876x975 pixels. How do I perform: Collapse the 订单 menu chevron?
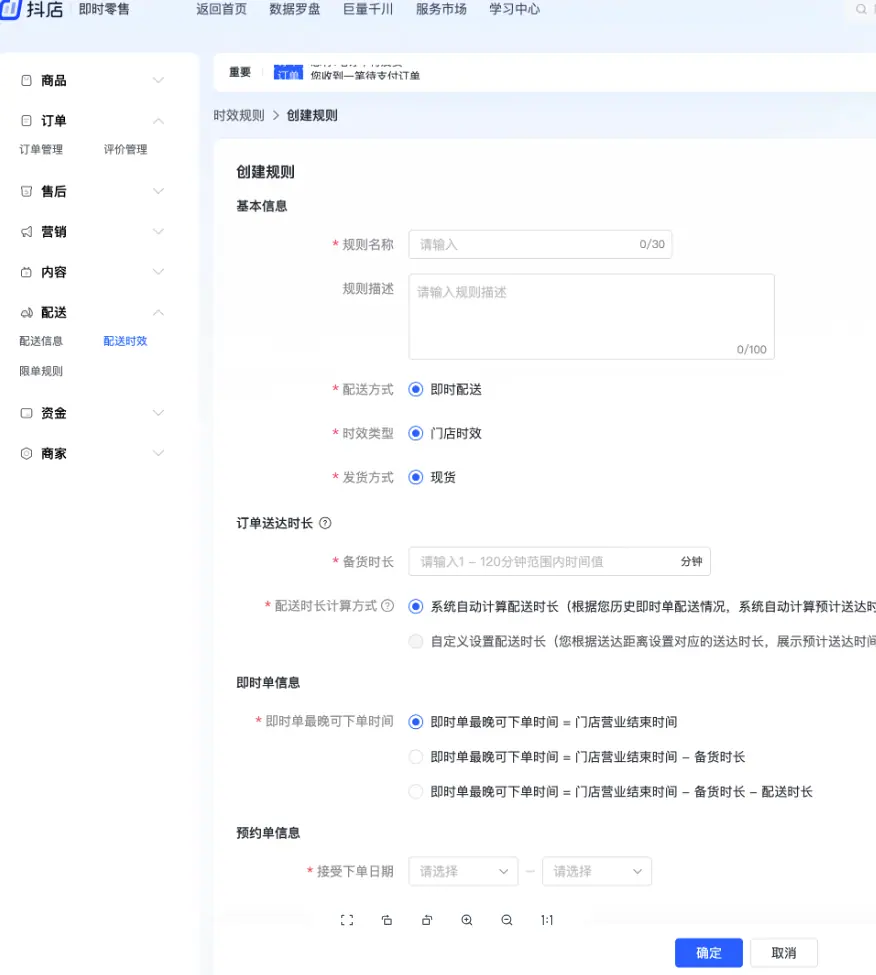(159, 121)
